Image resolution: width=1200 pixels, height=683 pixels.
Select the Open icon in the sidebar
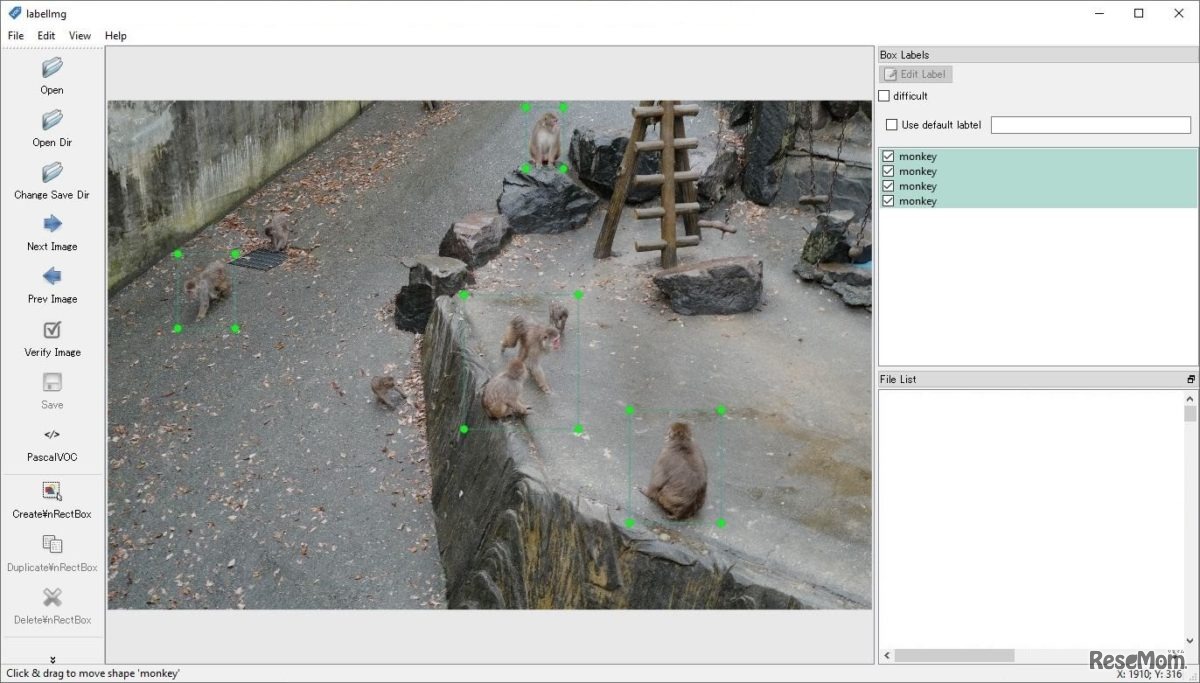51,68
